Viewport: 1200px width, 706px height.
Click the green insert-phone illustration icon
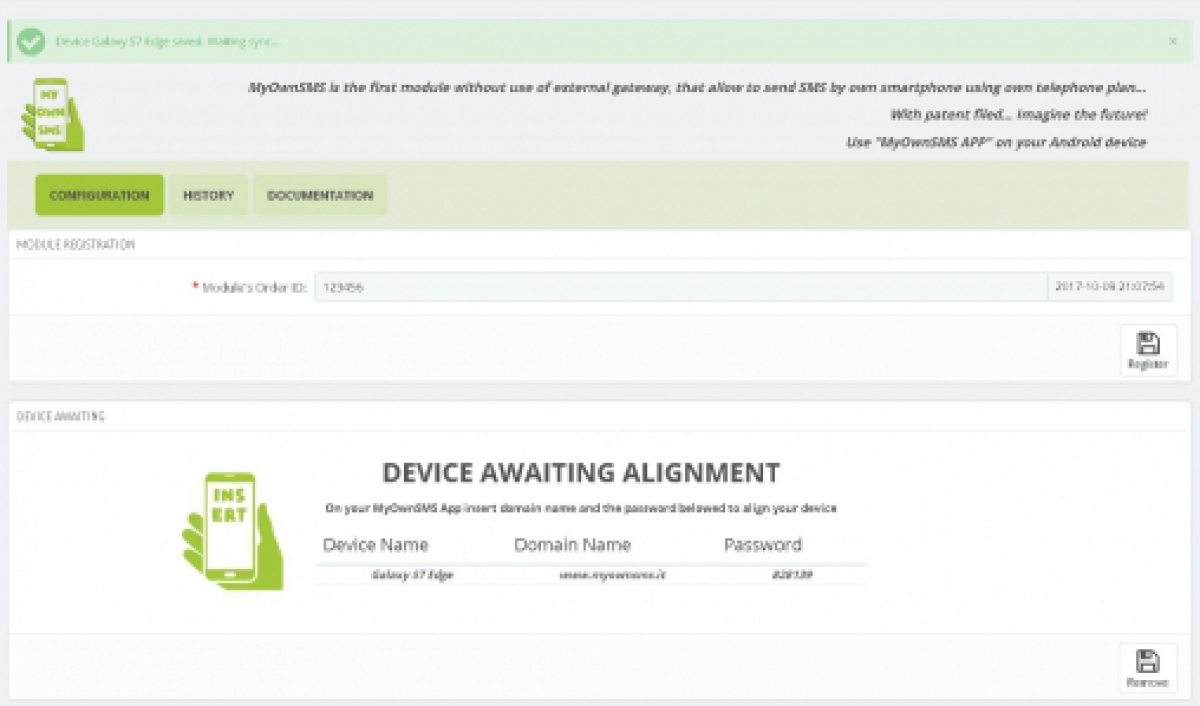tap(232, 530)
